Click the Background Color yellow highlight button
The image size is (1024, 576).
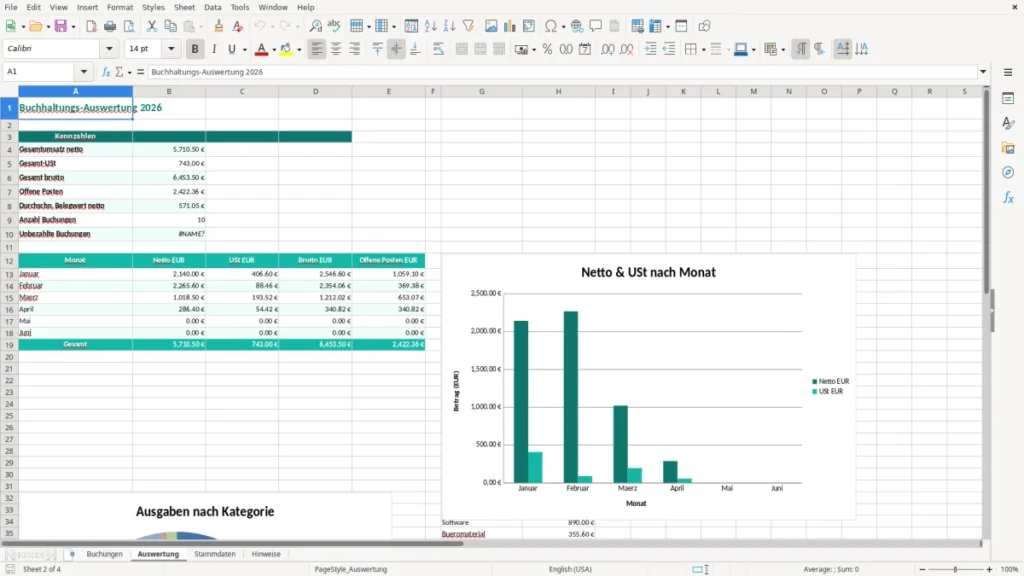tap(286, 49)
